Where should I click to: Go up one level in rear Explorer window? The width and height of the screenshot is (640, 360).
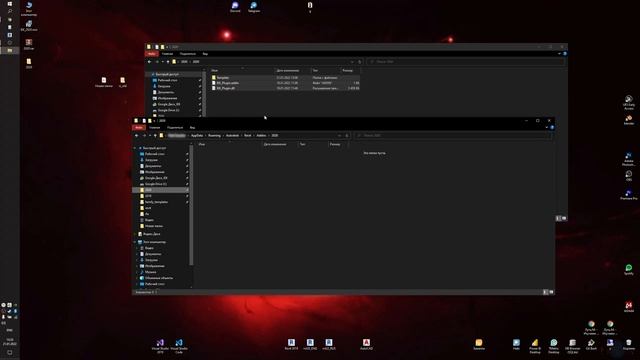click(x=168, y=62)
